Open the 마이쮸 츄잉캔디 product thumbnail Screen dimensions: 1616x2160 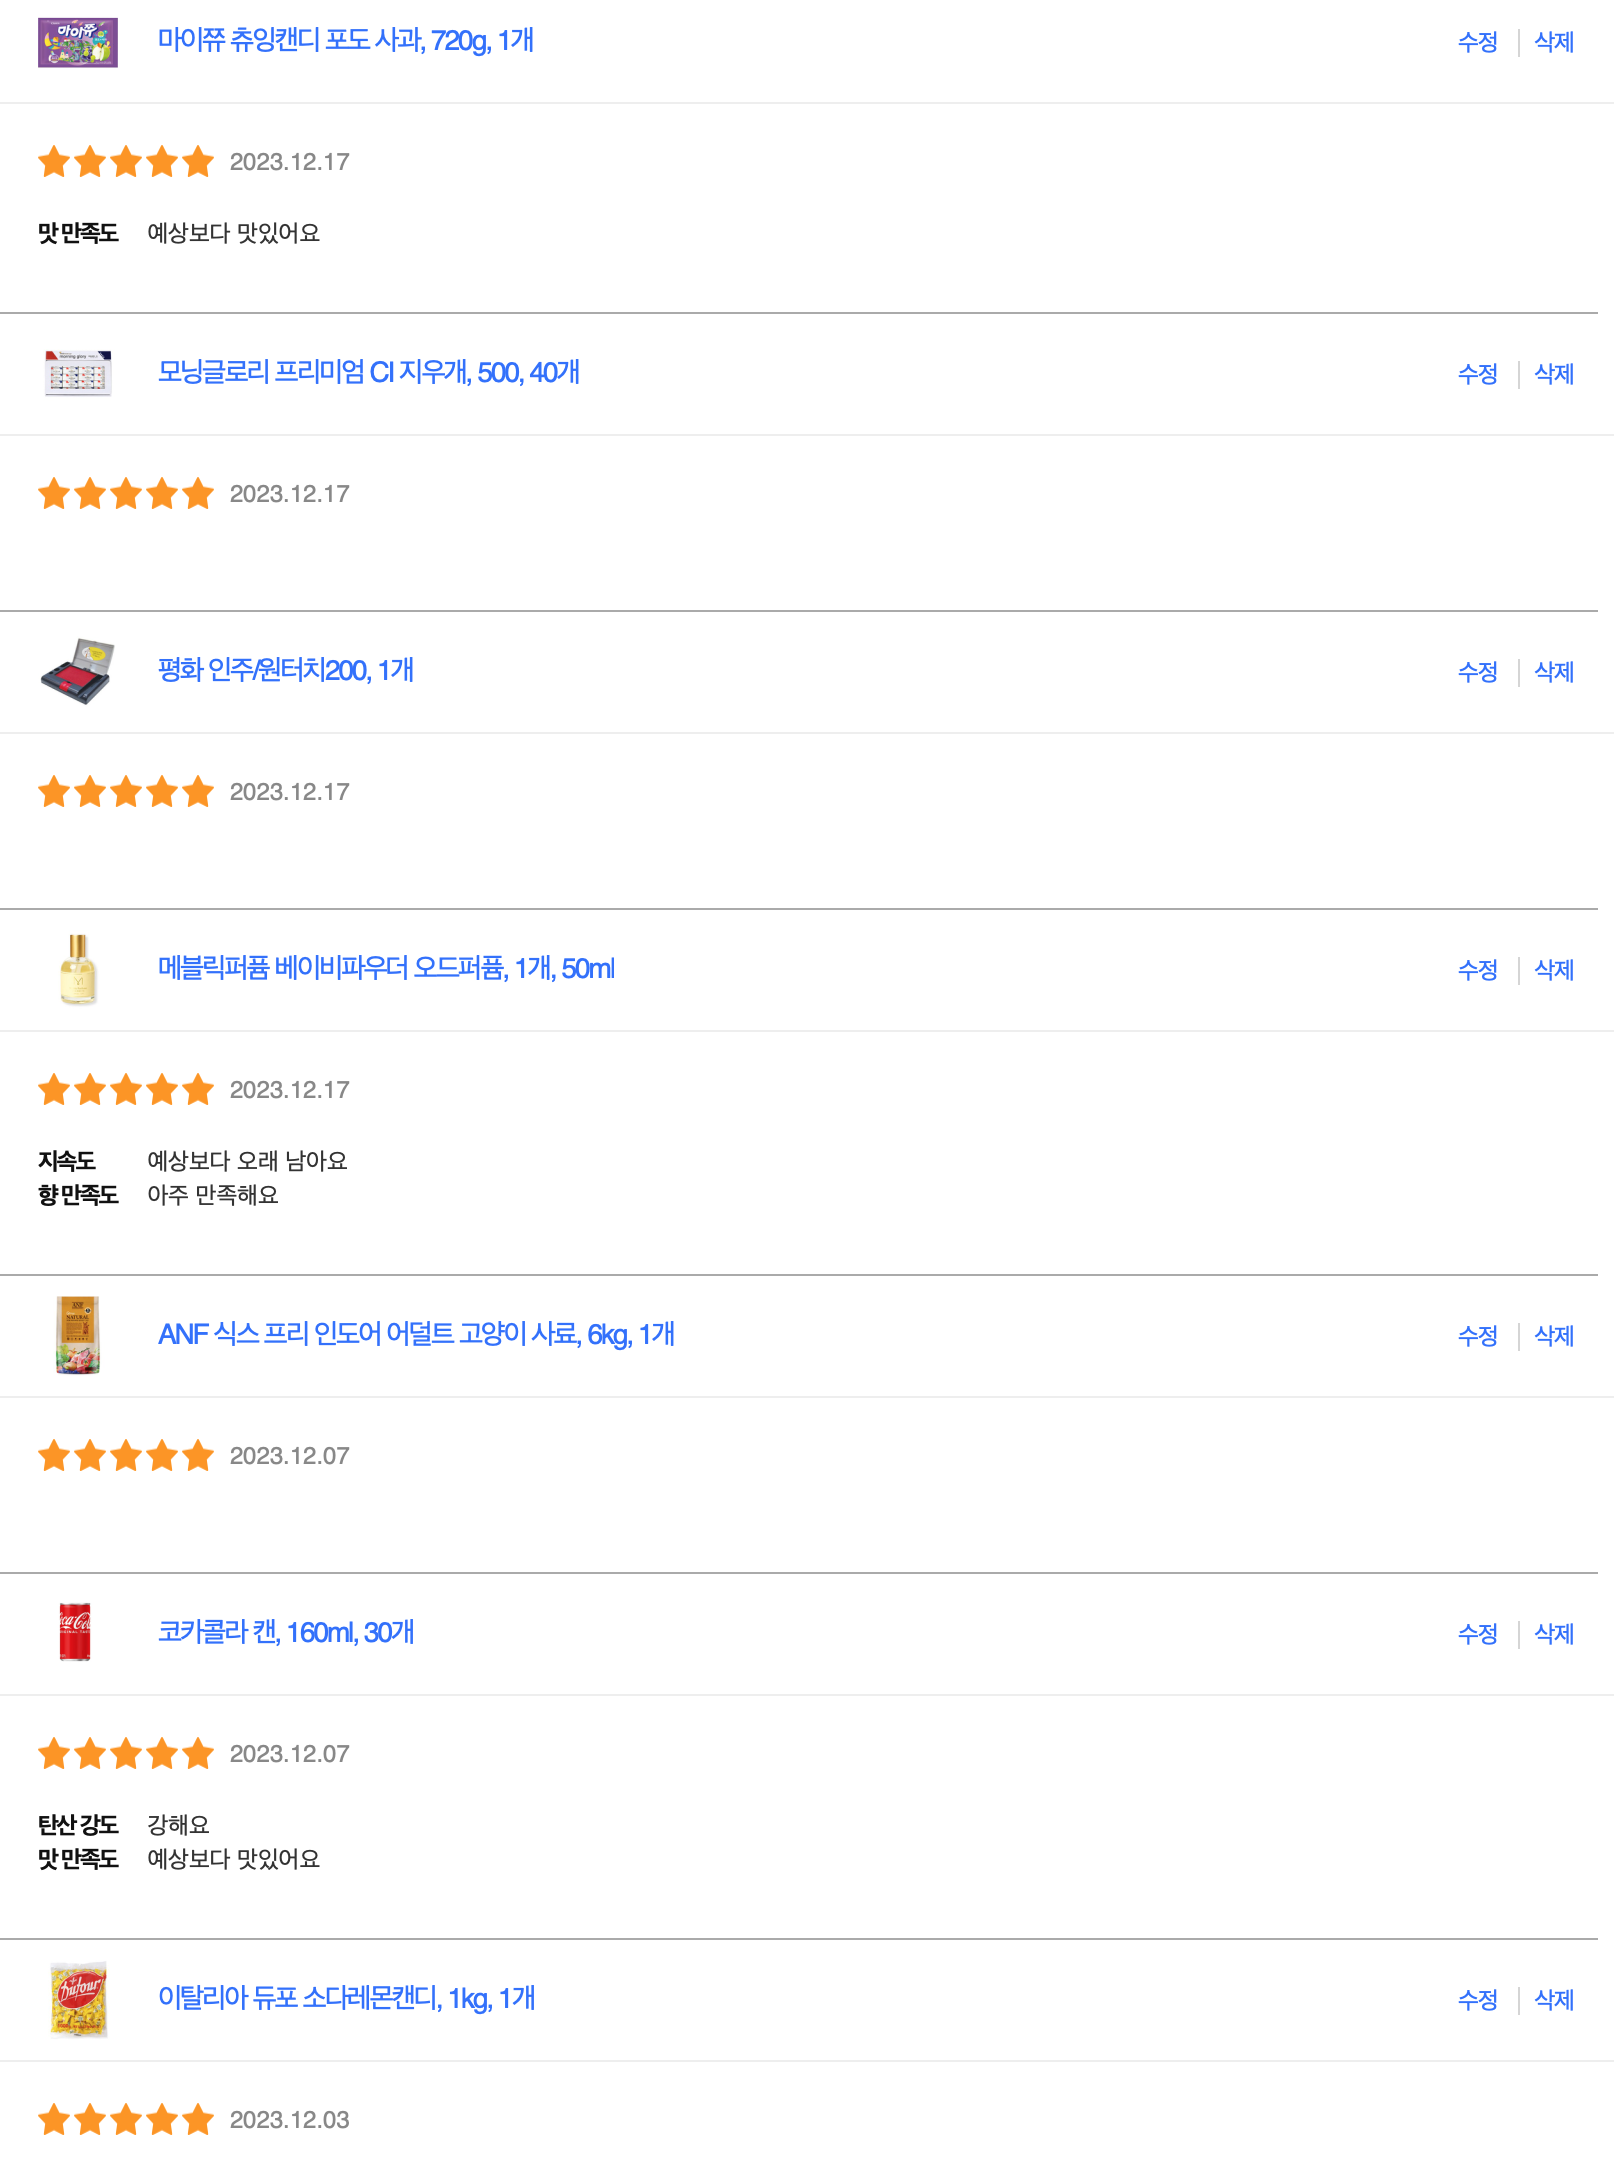78,42
